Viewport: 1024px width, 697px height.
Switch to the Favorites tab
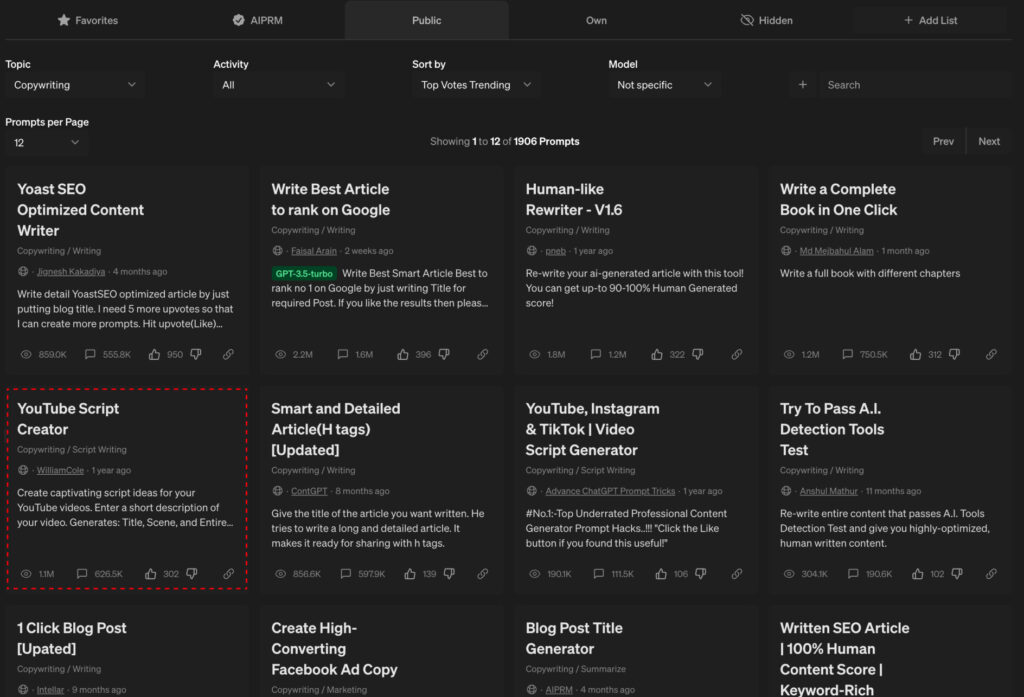pos(88,20)
